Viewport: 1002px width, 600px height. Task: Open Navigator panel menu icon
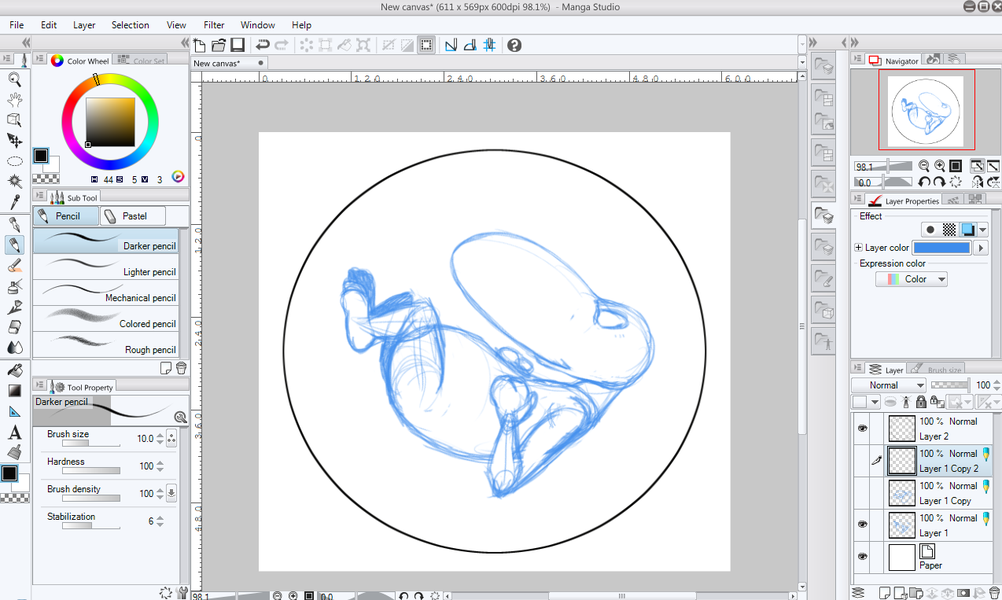(858, 59)
